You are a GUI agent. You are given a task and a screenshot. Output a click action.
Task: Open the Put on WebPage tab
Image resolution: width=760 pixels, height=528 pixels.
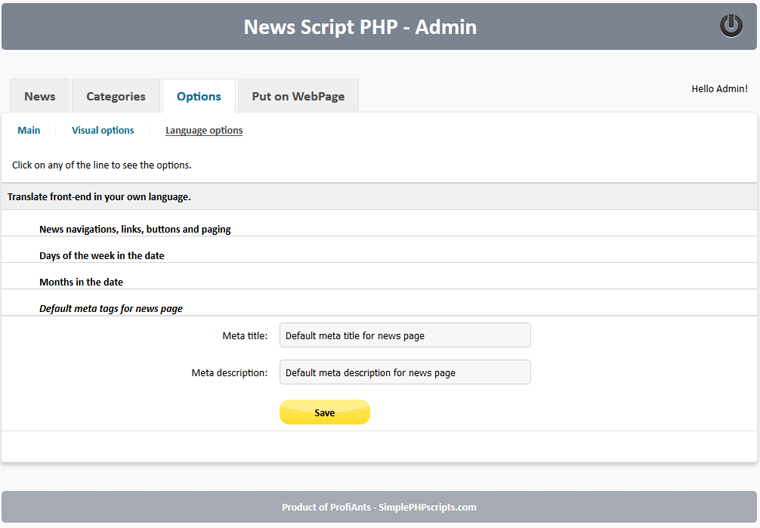298,96
